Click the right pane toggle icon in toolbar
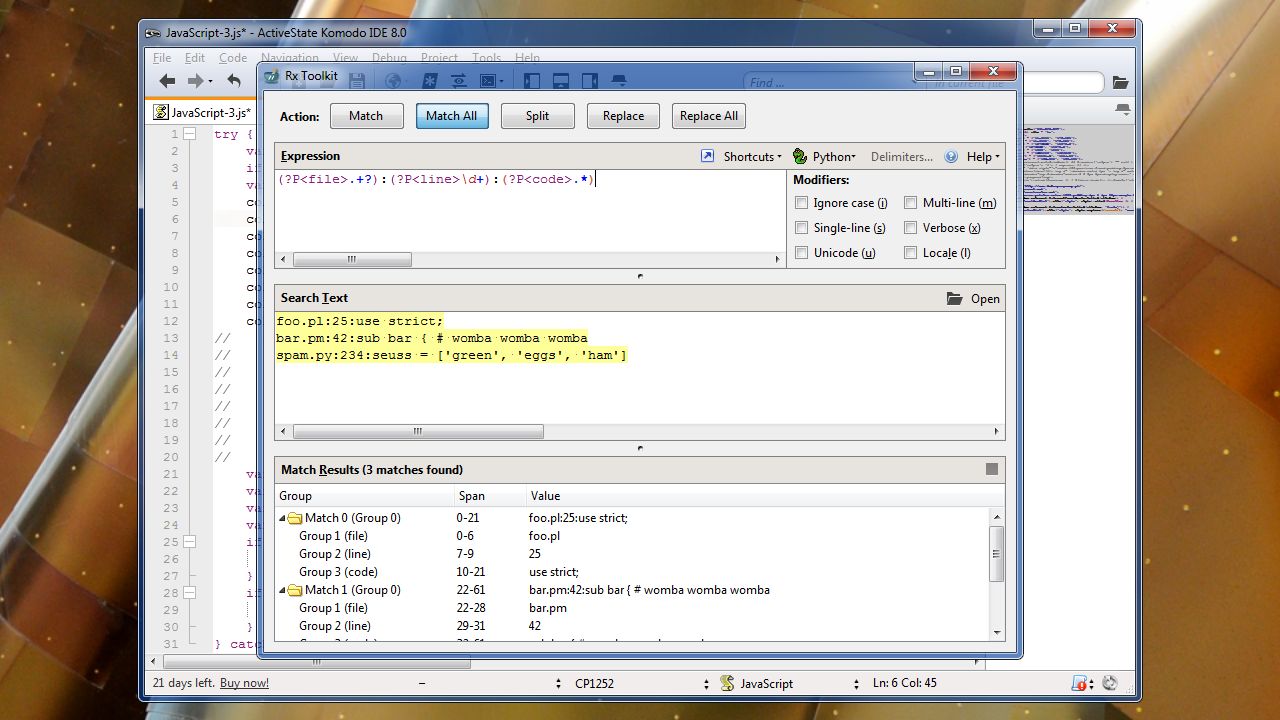 590,81
